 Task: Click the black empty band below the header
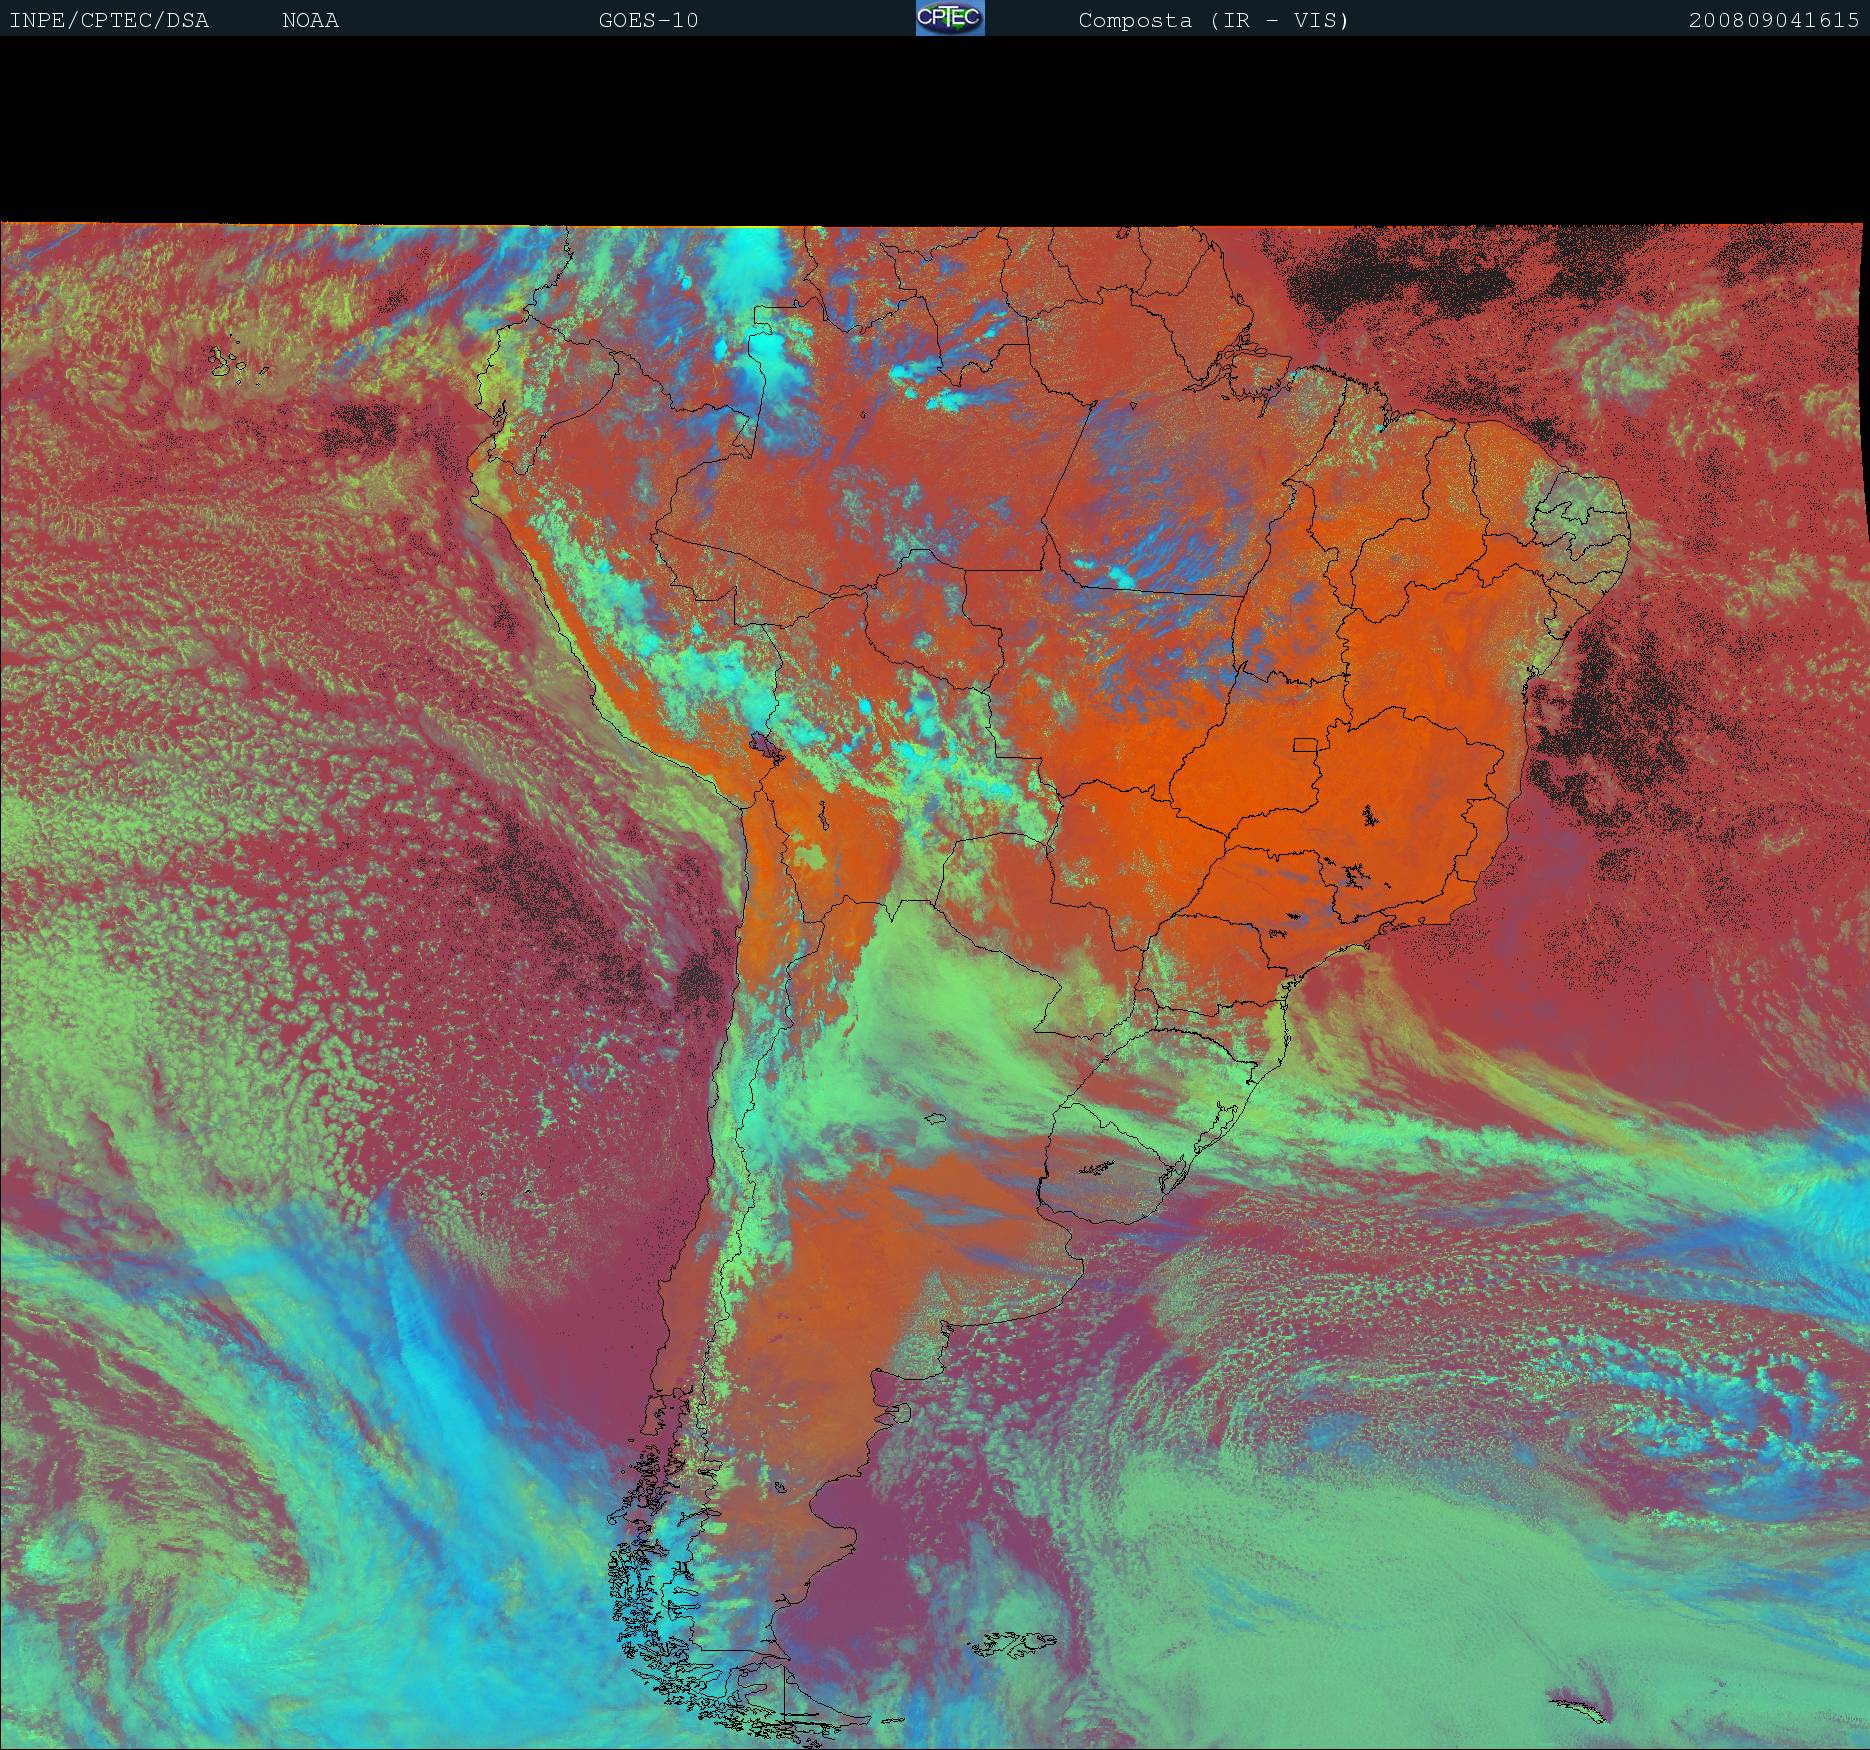pyautogui.click(x=935, y=130)
